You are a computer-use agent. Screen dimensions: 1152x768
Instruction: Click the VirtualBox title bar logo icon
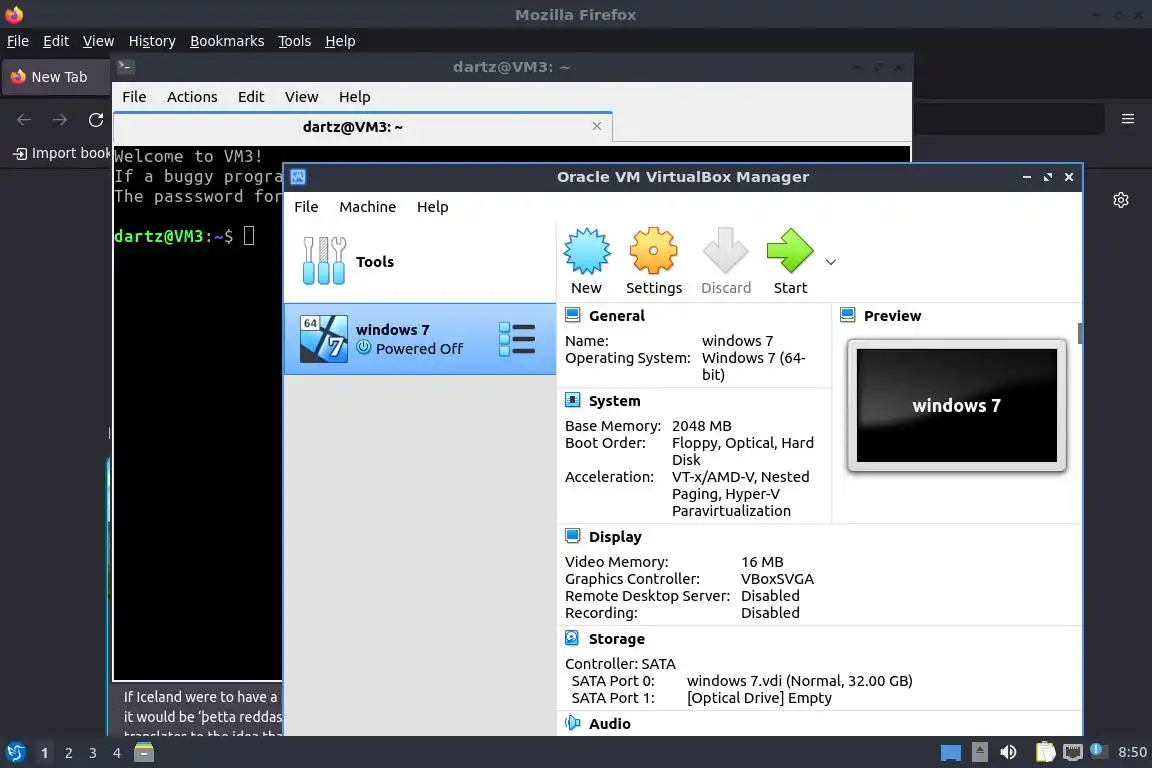pos(298,177)
